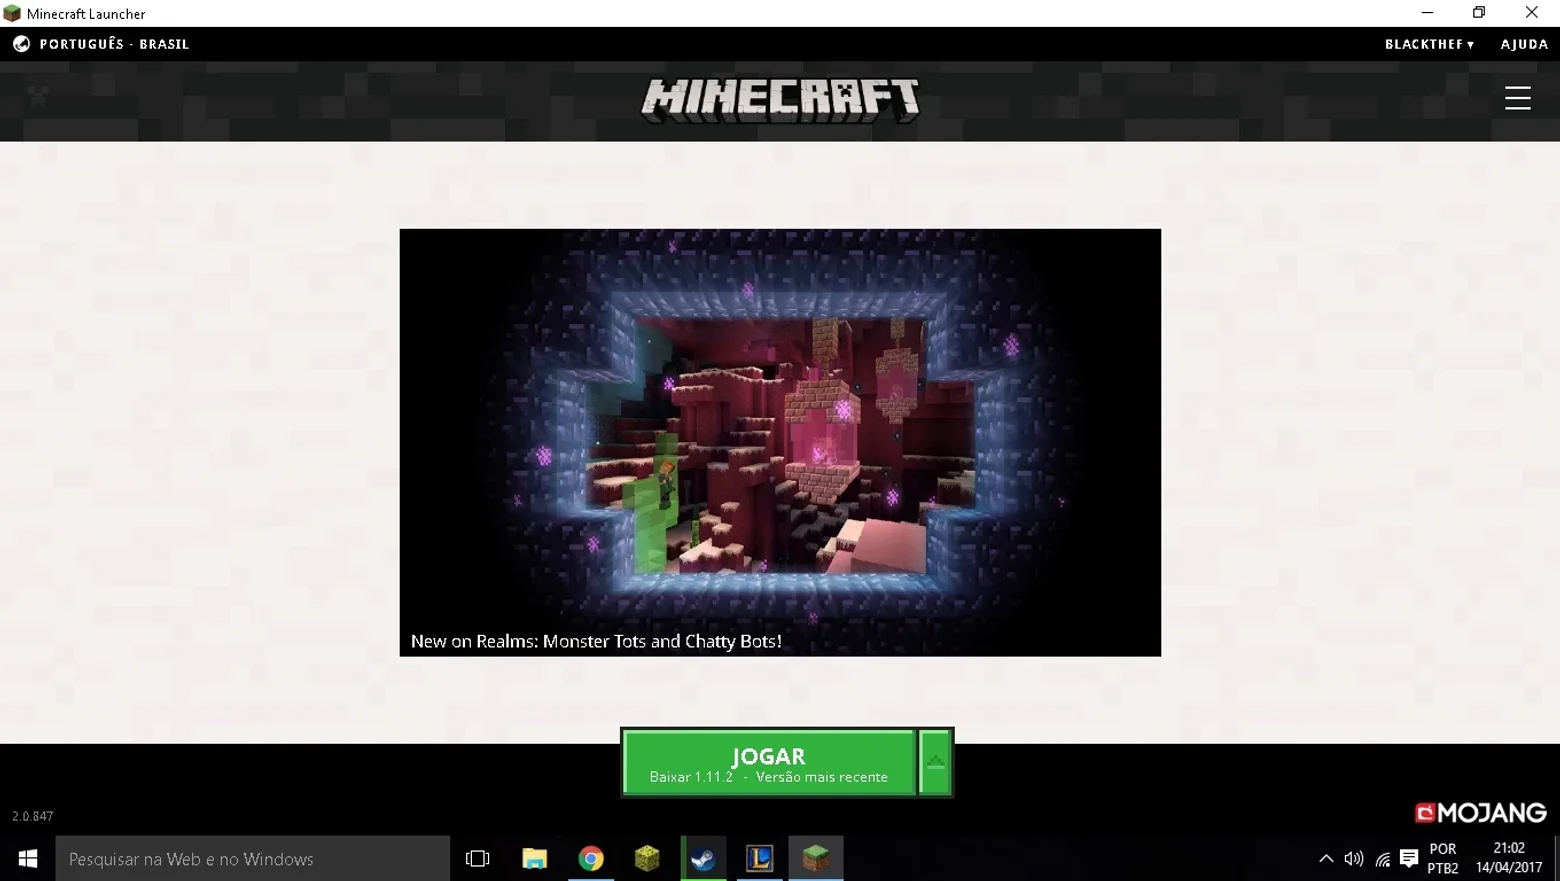Viewport: 1560px width, 881px height.
Task: Open File Explorer from the taskbar
Action: point(535,859)
